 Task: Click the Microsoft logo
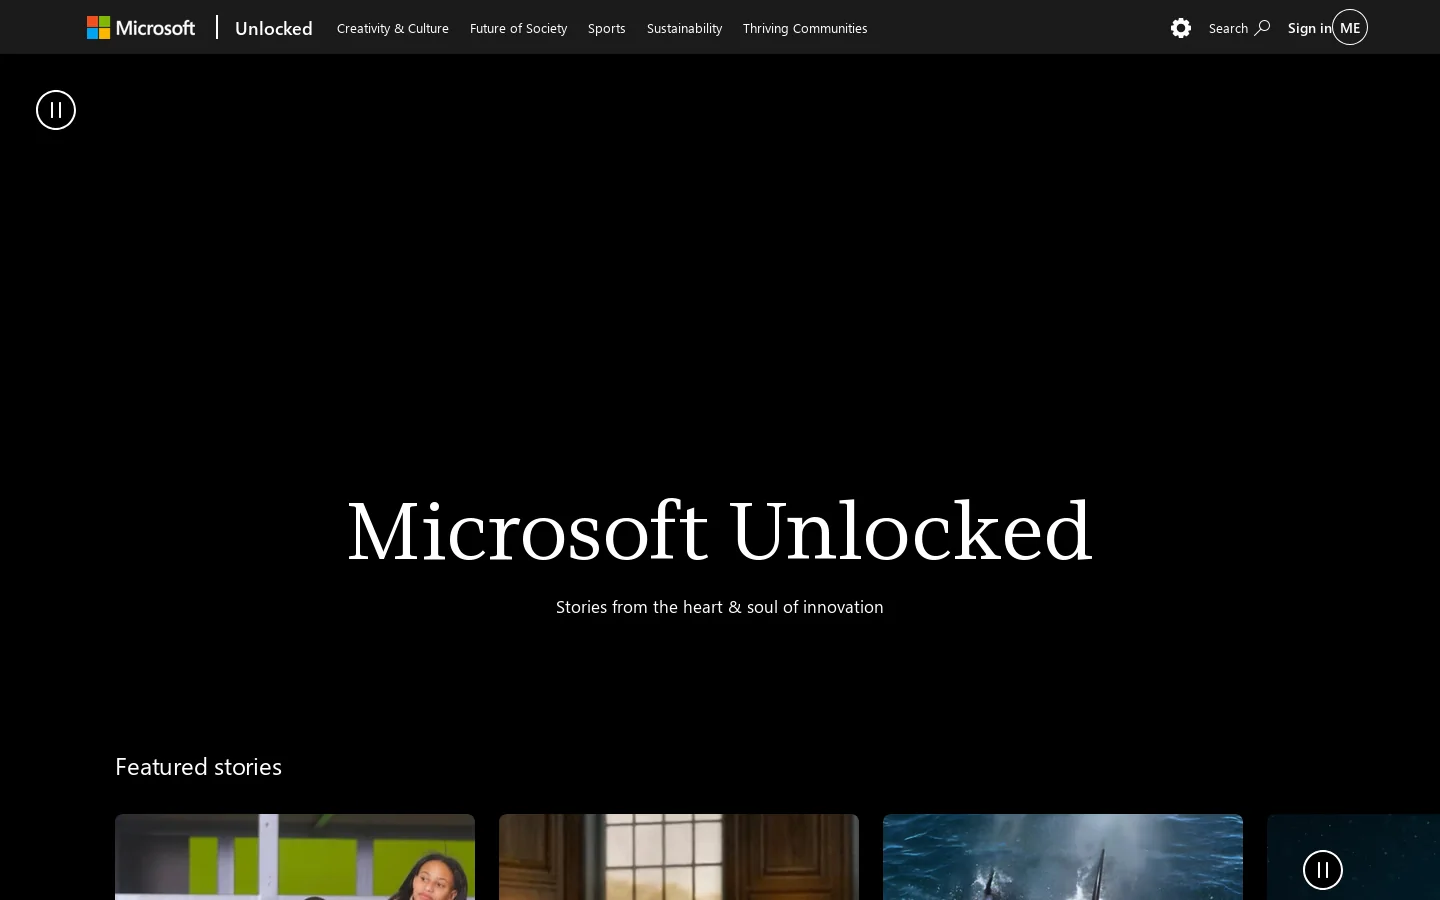point(141,28)
